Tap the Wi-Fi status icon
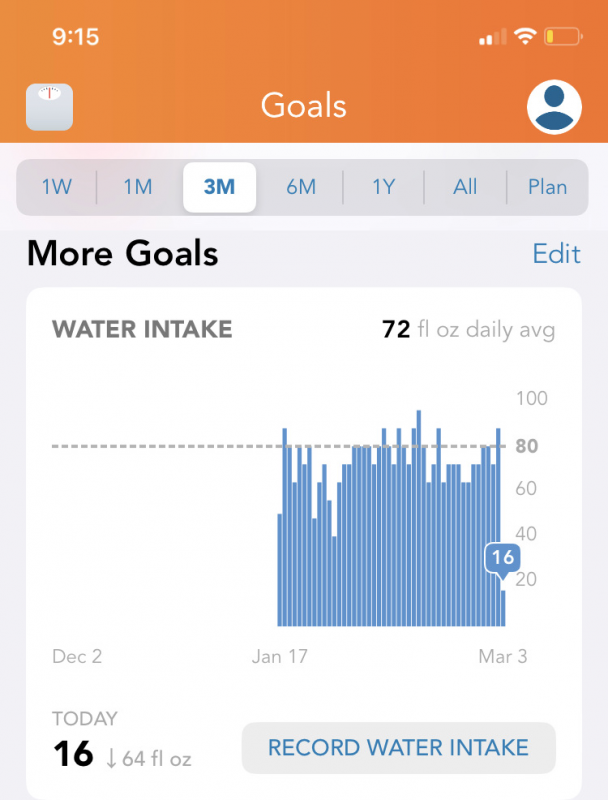 coord(526,37)
